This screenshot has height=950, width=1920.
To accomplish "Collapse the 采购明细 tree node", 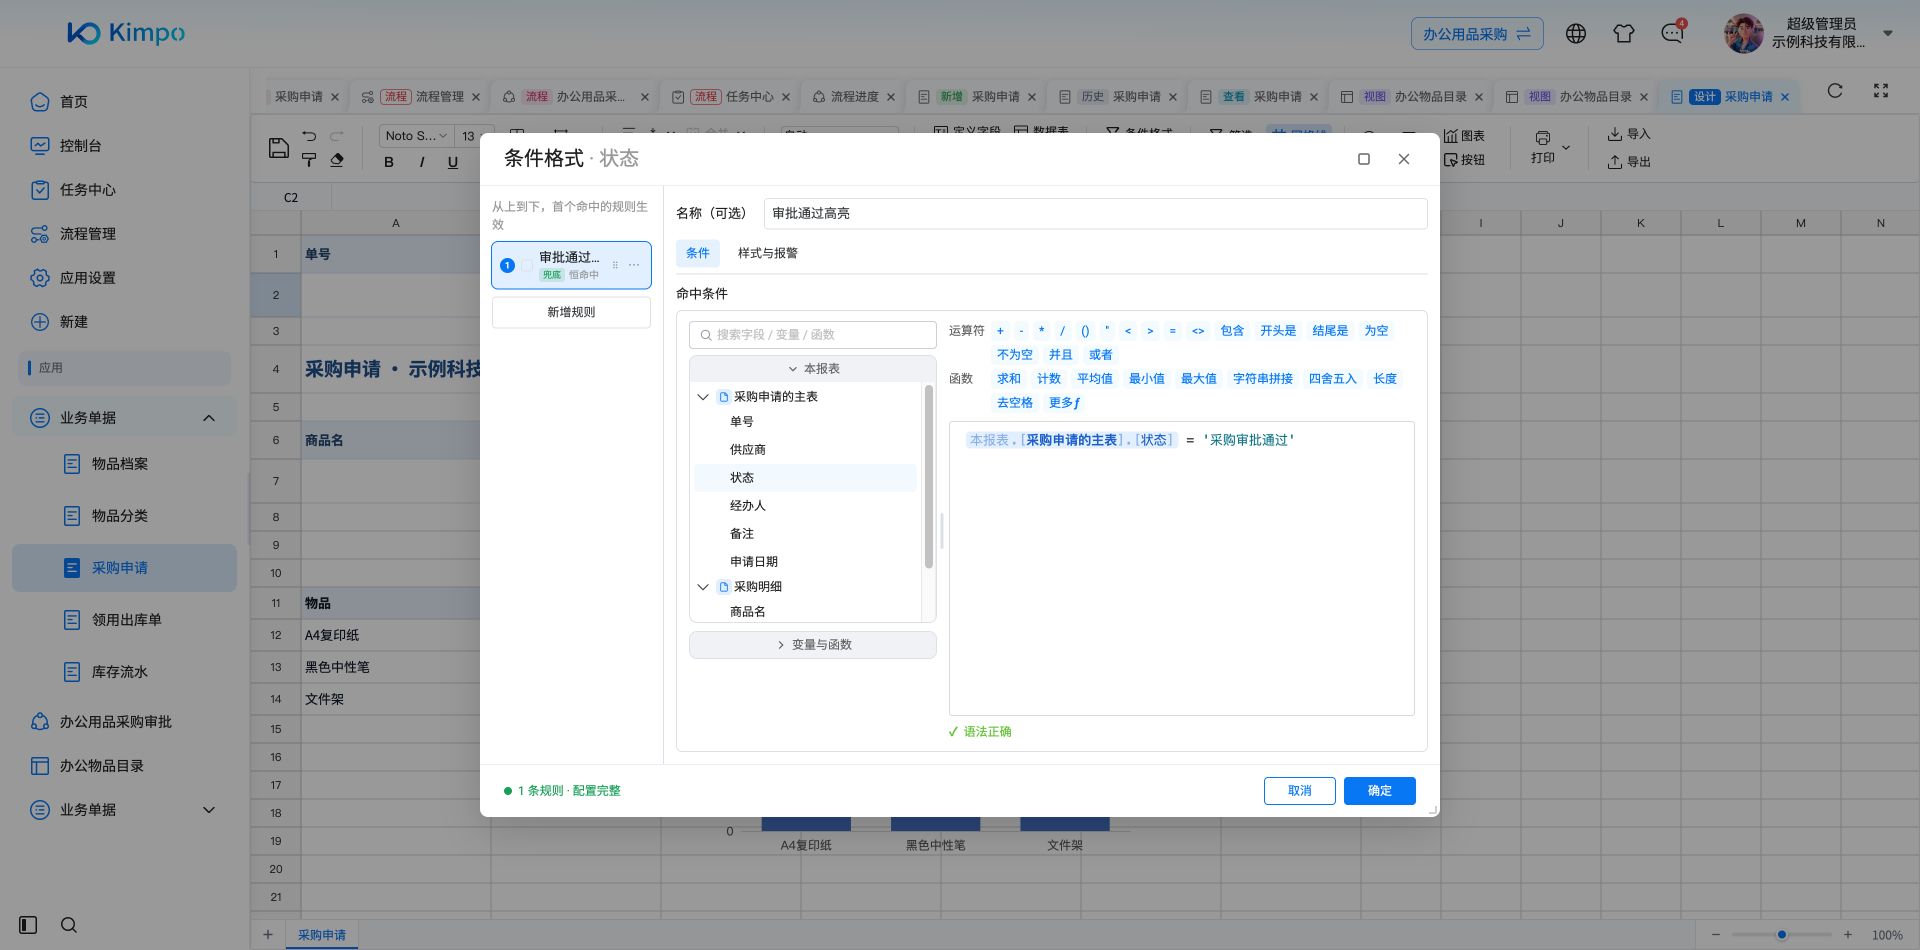I will 703,587.
